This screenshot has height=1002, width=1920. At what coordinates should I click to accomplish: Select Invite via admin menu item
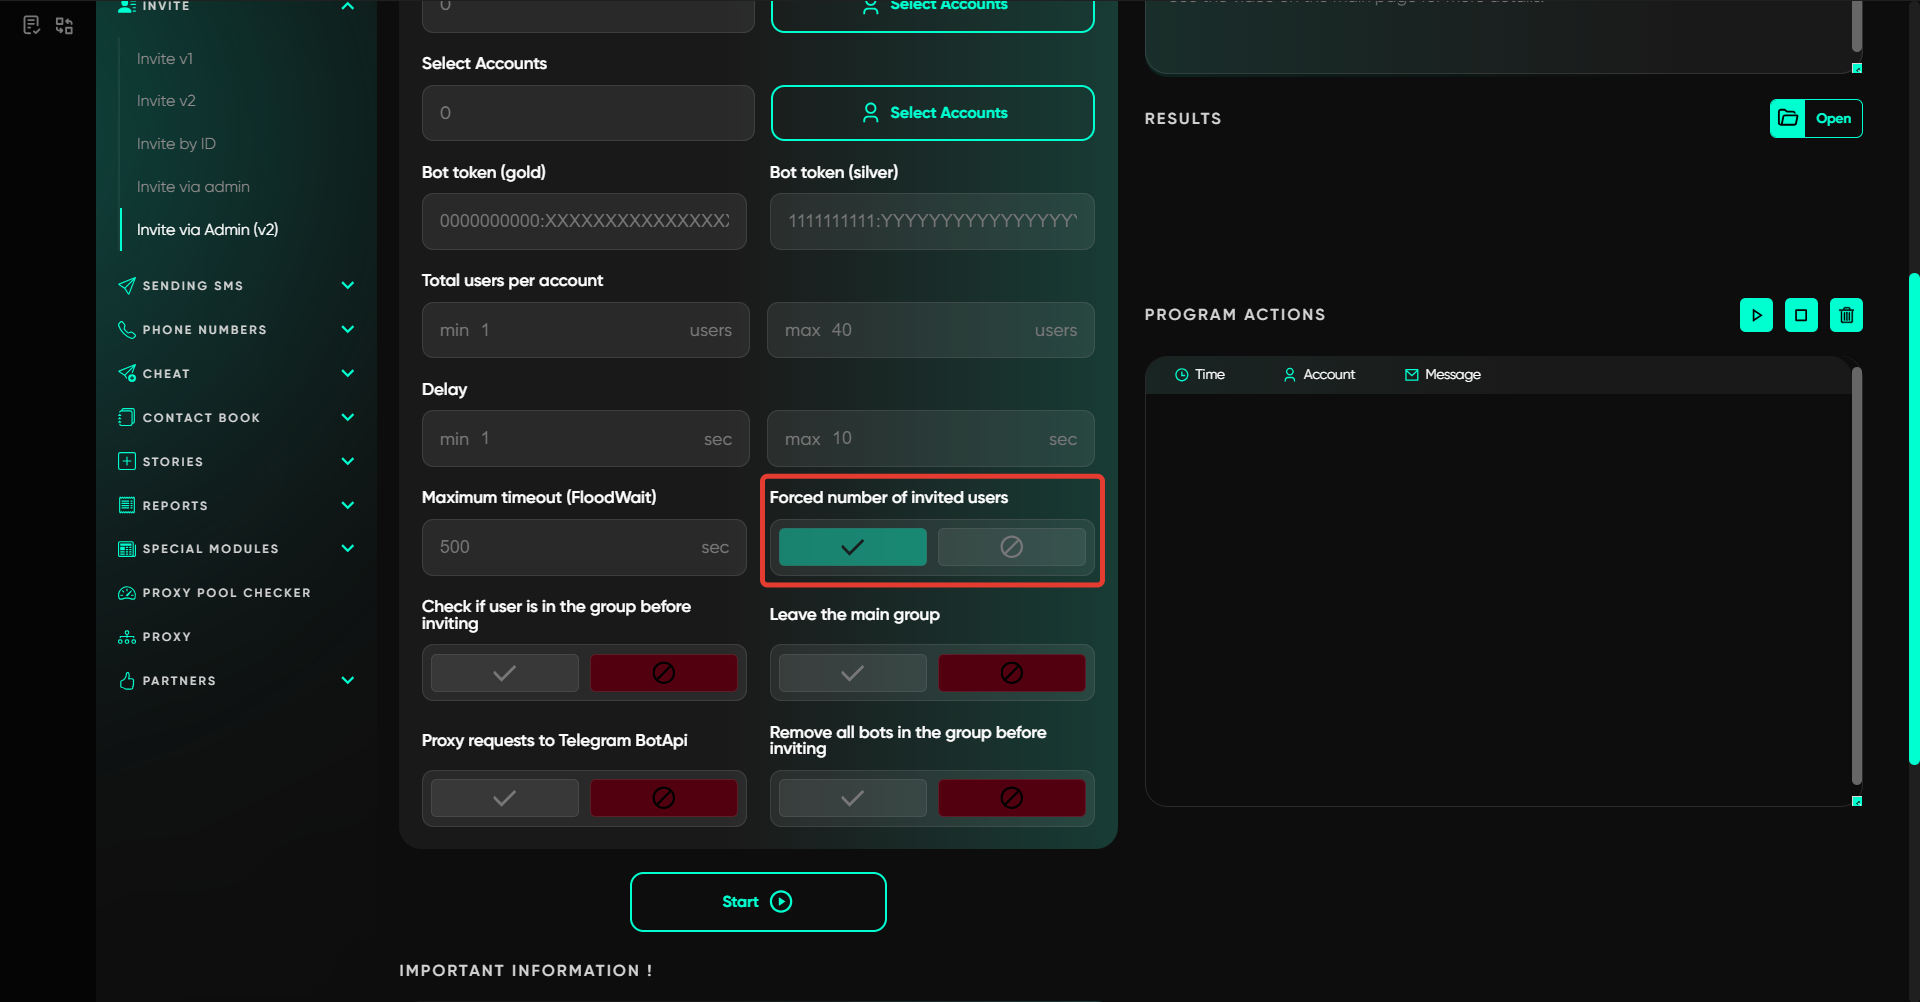click(x=193, y=187)
